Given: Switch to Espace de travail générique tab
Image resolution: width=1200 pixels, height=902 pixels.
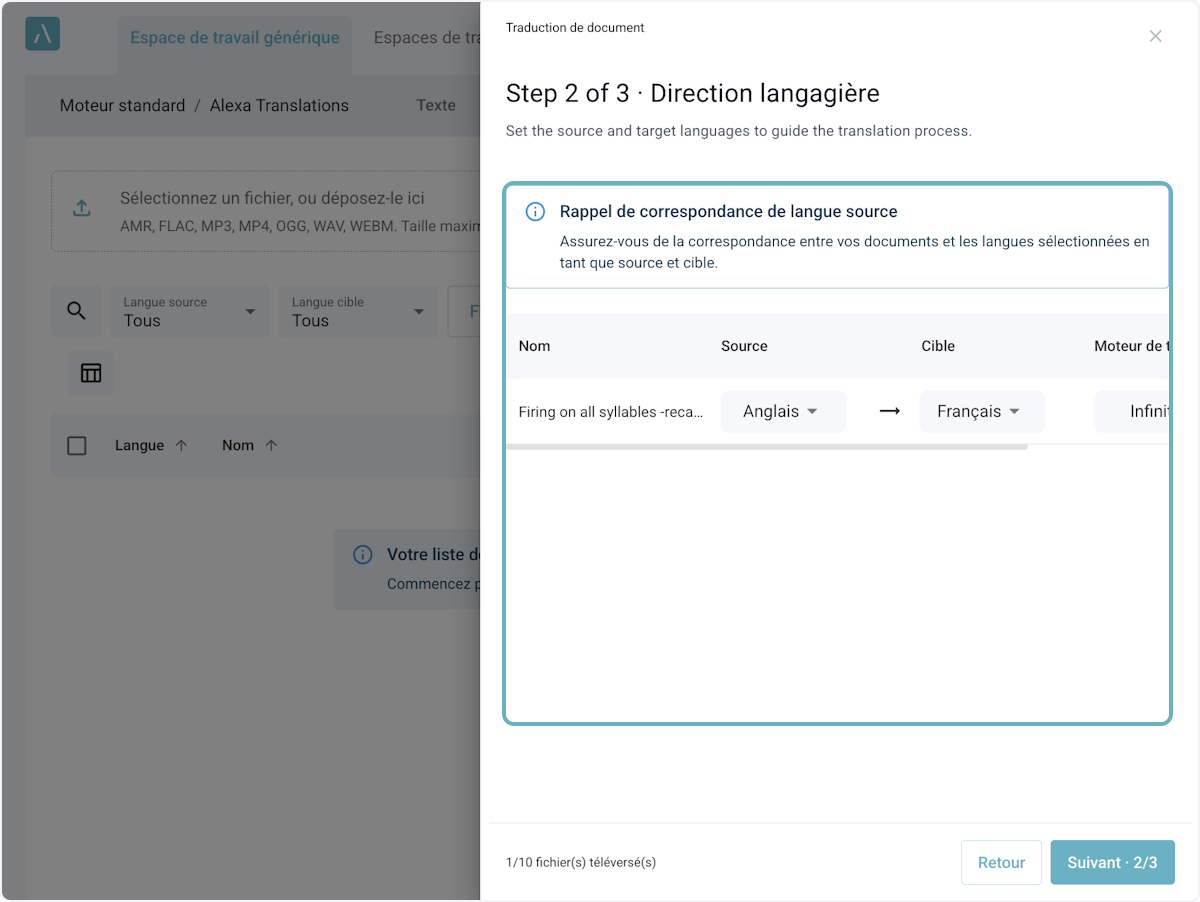Looking at the screenshot, I should click(x=235, y=38).
